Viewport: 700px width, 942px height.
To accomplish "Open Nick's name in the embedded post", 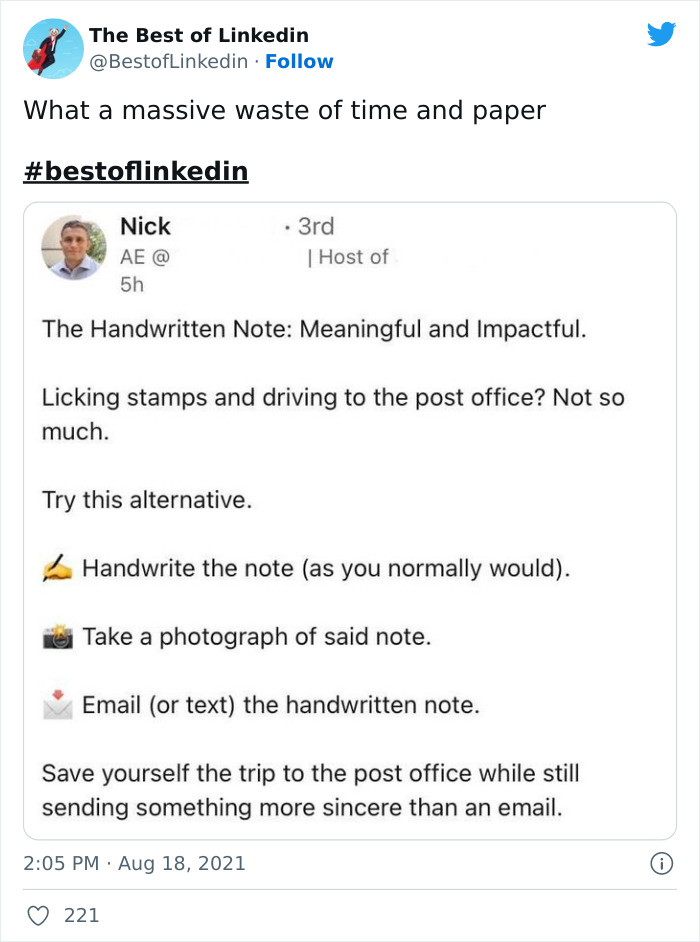I will point(145,226).
